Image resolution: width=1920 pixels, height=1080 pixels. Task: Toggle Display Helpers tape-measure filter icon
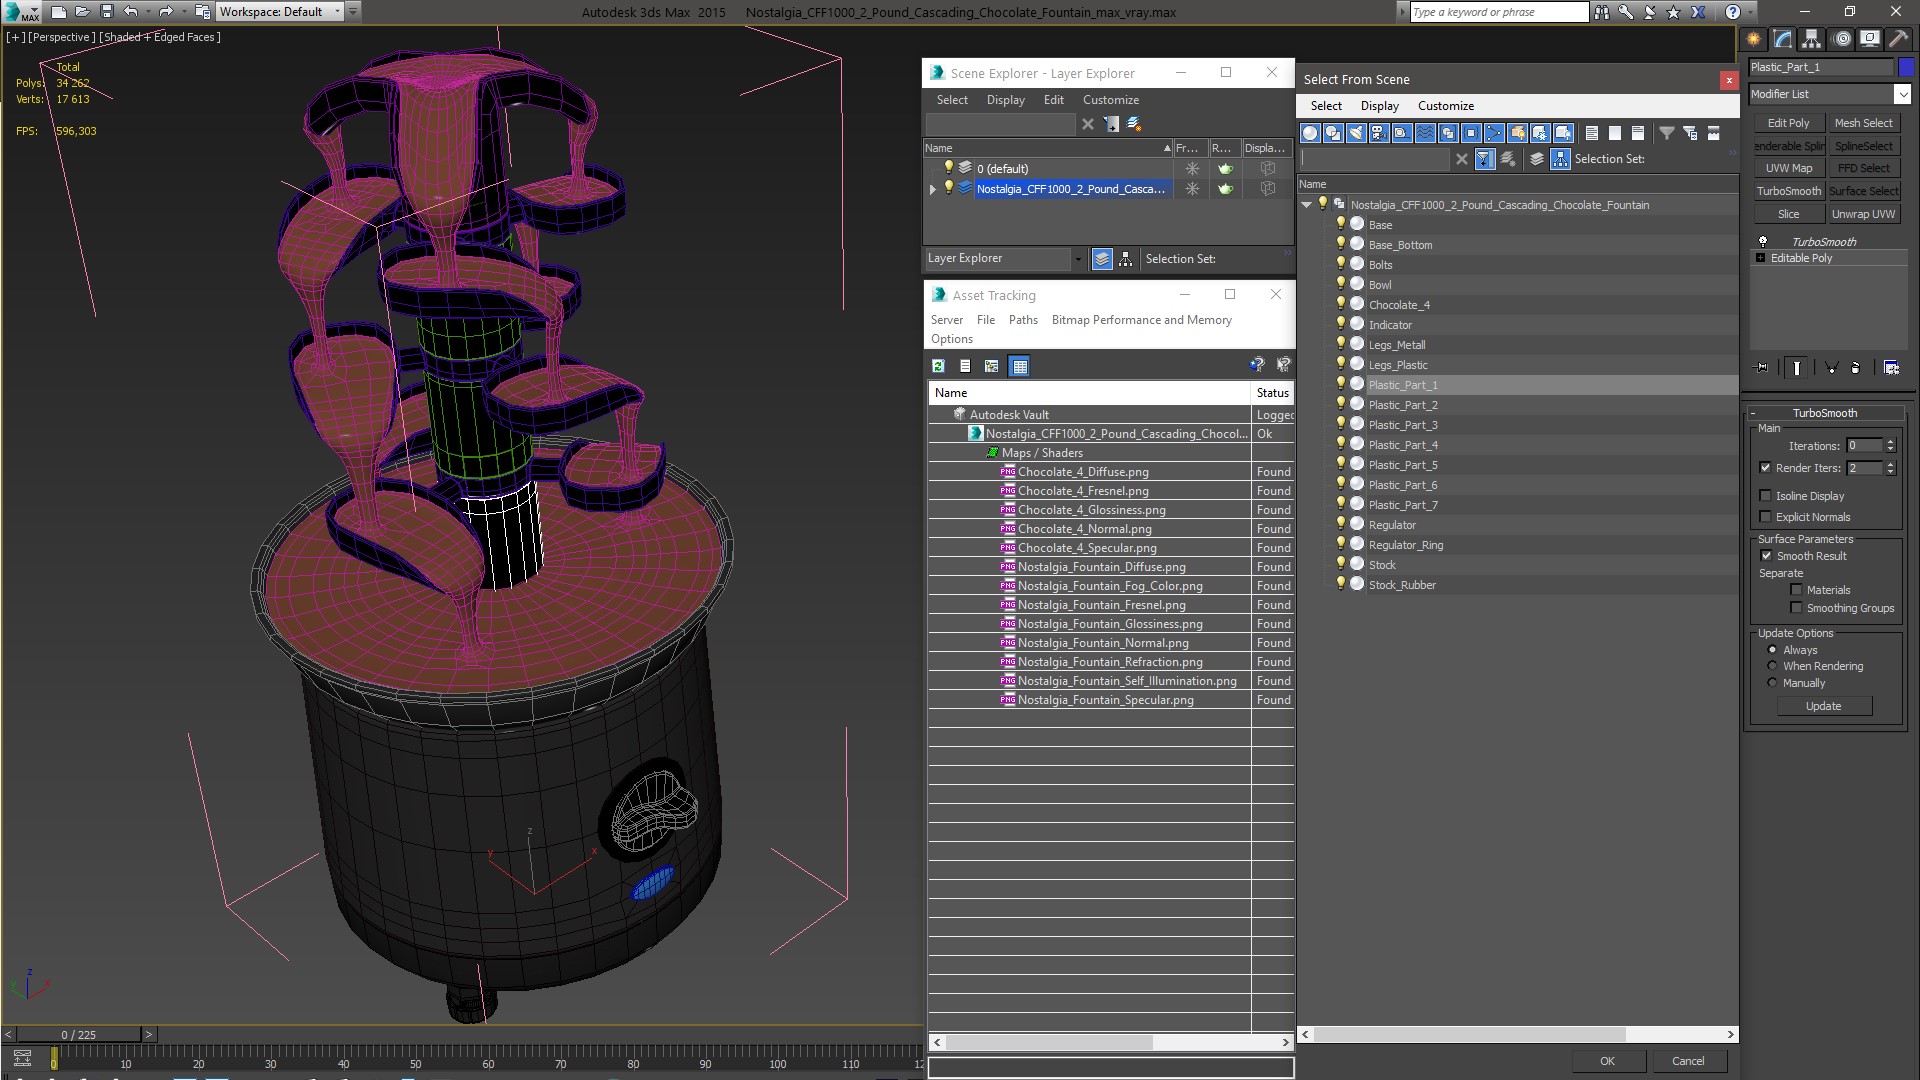pyautogui.click(x=1402, y=133)
